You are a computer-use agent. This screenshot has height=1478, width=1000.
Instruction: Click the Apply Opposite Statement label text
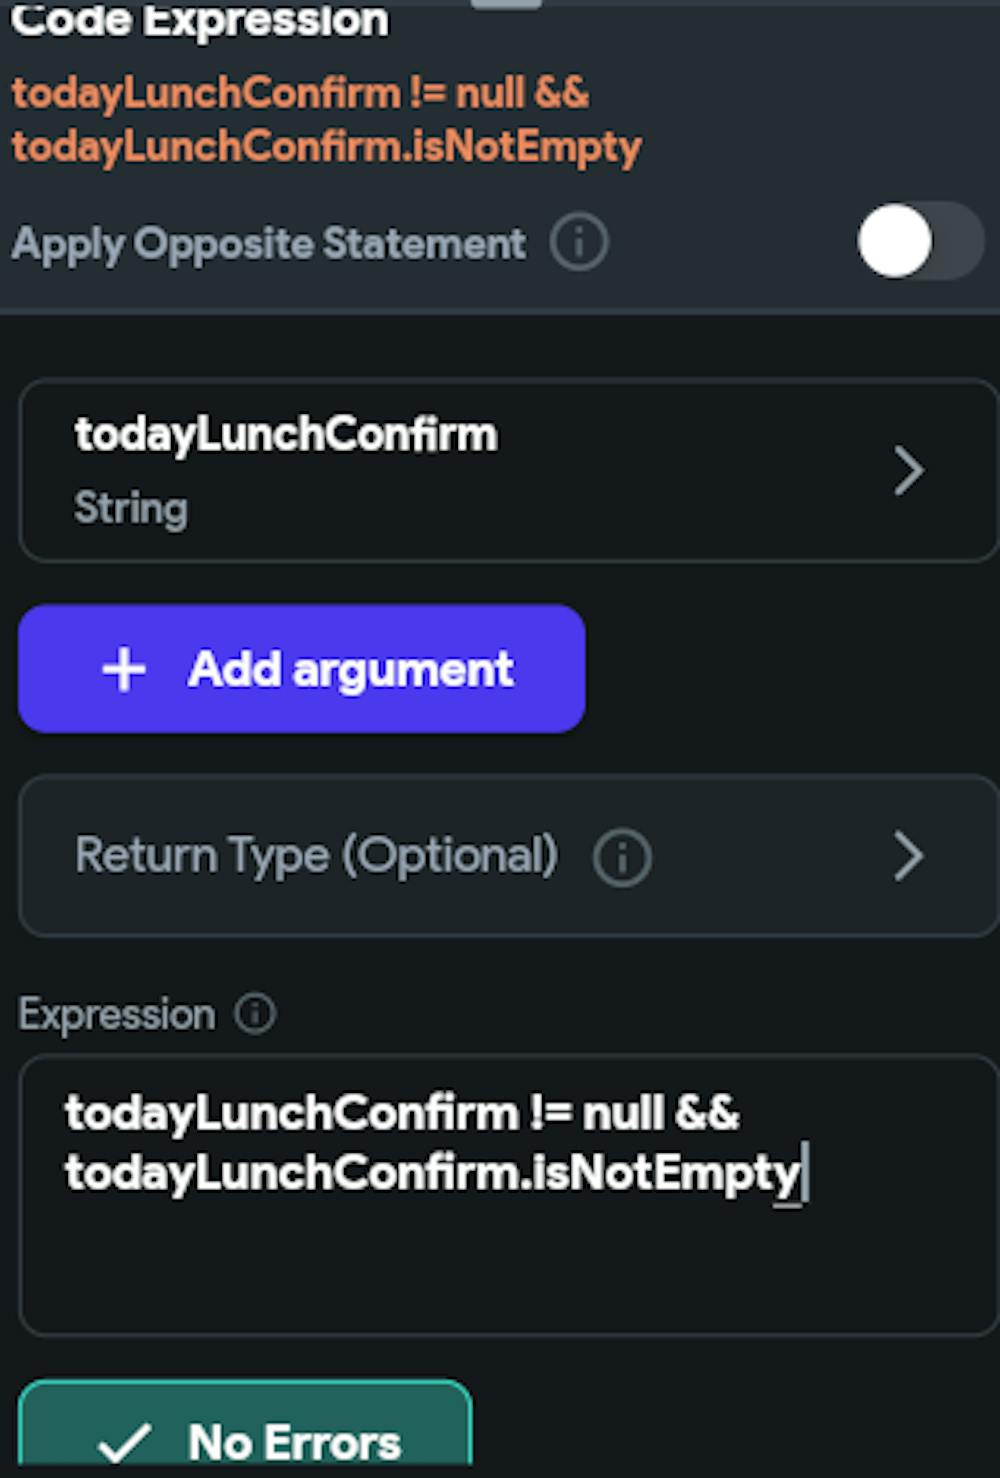[x=268, y=243]
